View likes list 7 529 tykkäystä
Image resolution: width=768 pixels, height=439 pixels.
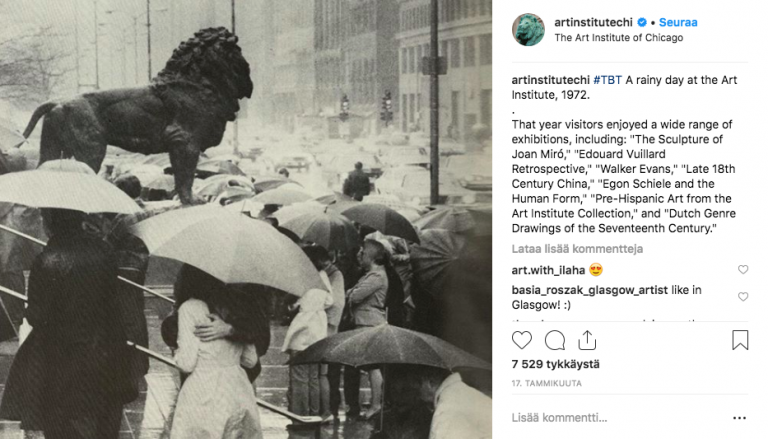coord(555,364)
